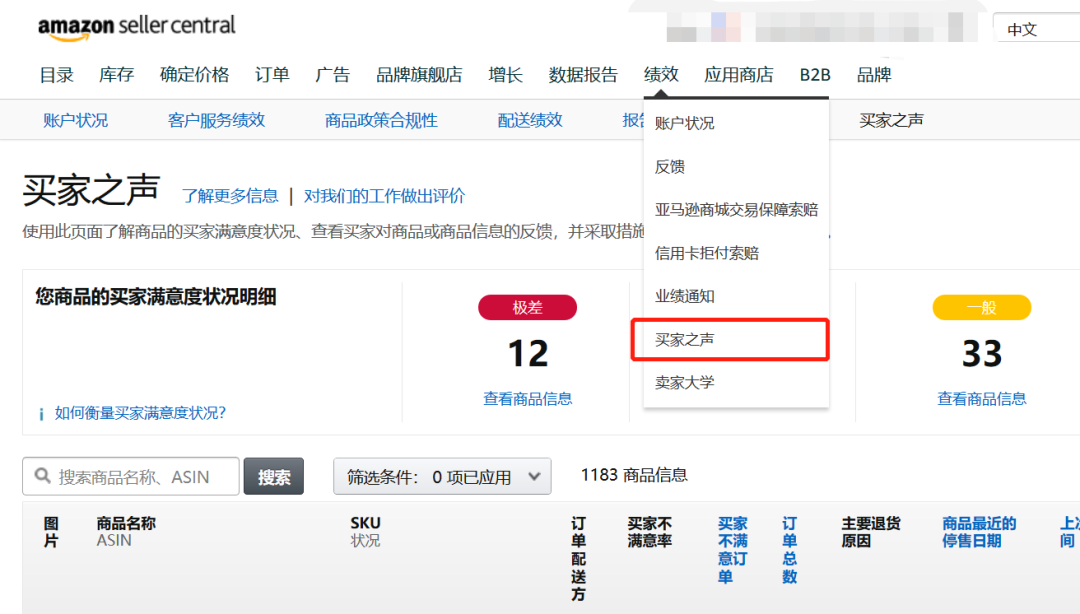This screenshot has height=614, width=1080.
Task: Open the 数据报告 menu
Action: click(x=583, y=74)
